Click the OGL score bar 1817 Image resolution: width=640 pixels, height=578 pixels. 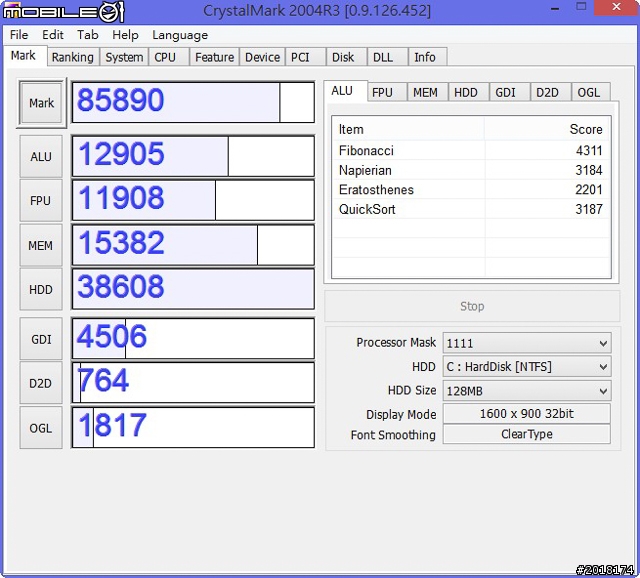193,427
